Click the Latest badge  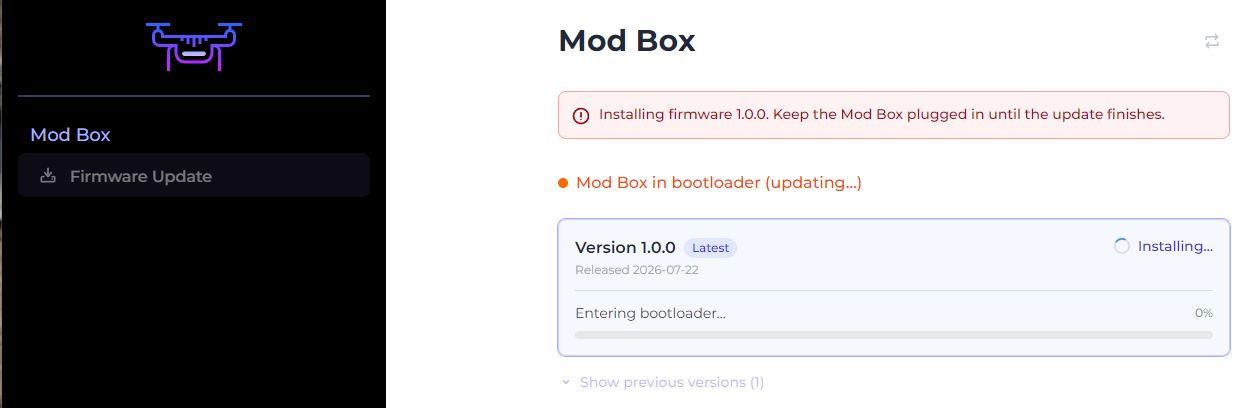click(x=710, y=248)
